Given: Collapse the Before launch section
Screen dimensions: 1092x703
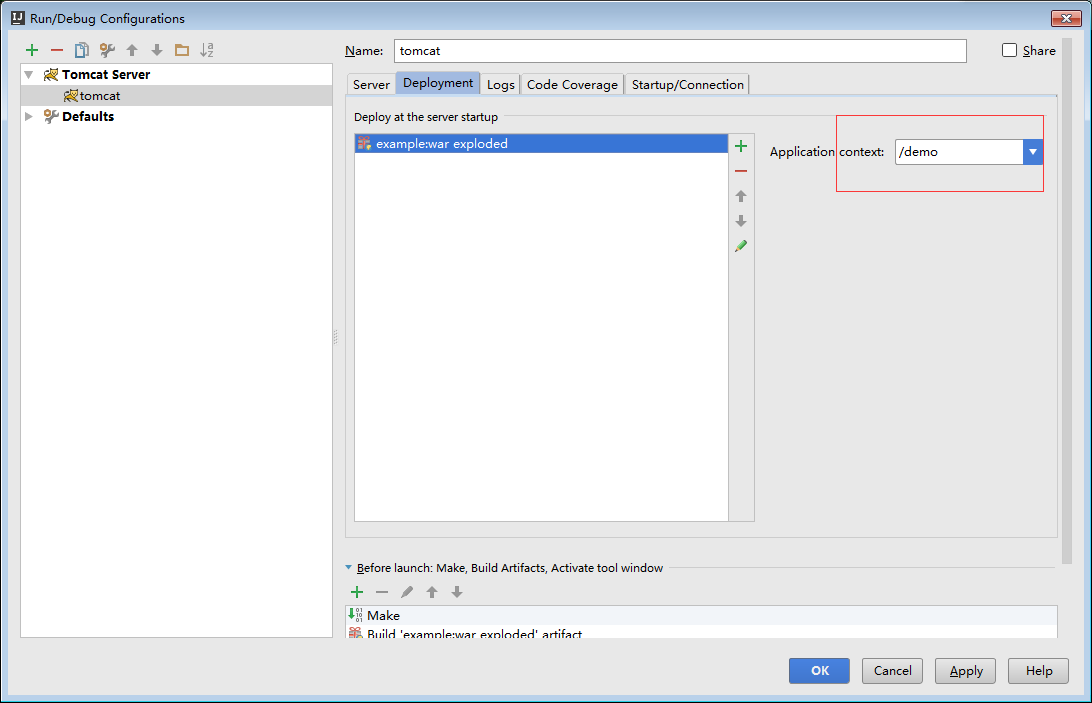Looking at the screenshot, I should [x=349, y=568].
